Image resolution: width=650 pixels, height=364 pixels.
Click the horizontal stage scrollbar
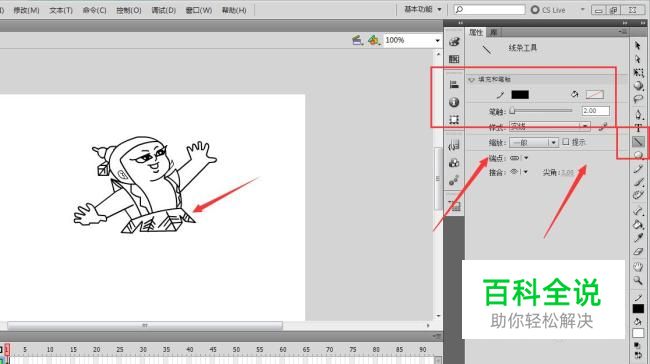click(145, 326)
